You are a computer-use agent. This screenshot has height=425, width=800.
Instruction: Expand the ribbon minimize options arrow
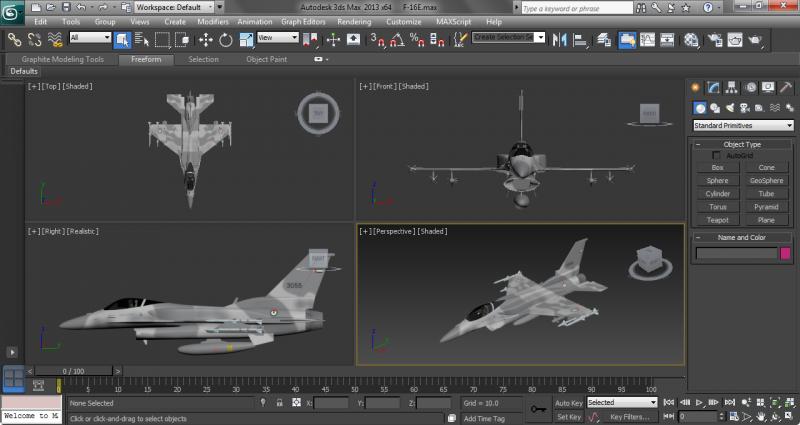tap(327, 59)
